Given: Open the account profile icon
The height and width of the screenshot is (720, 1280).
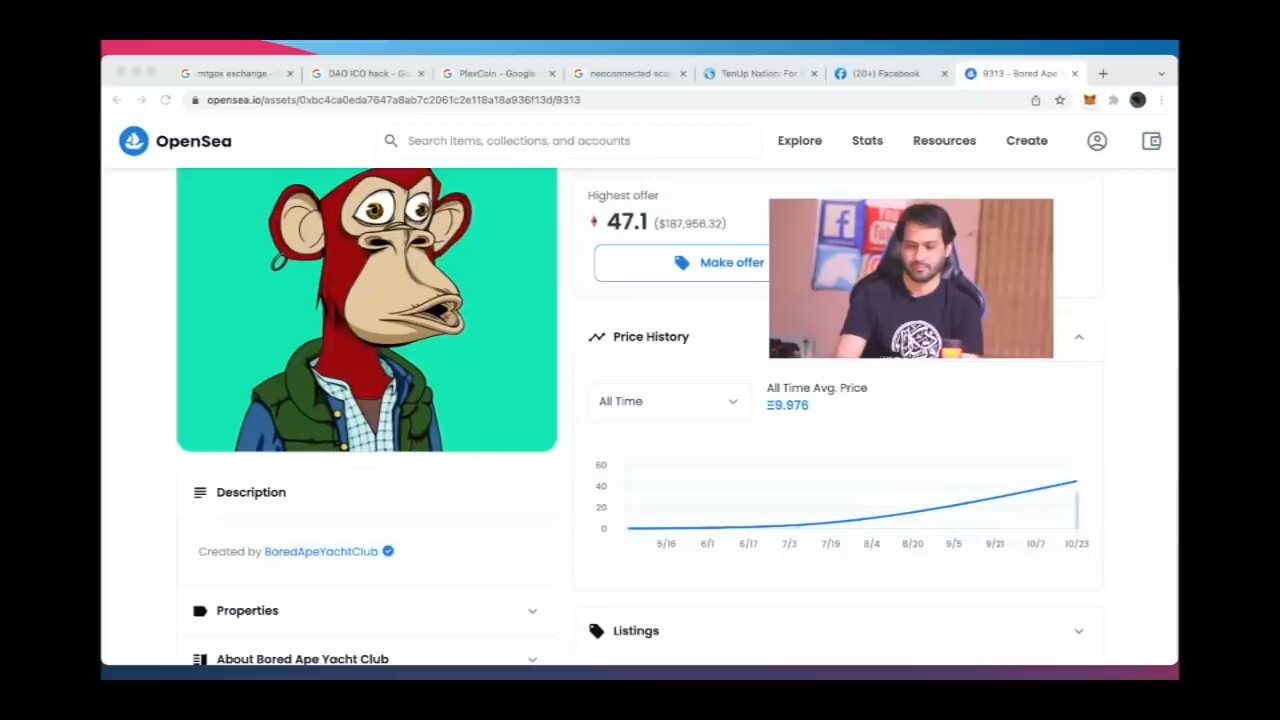Looking at the screenshot, I should [1097, 141].
